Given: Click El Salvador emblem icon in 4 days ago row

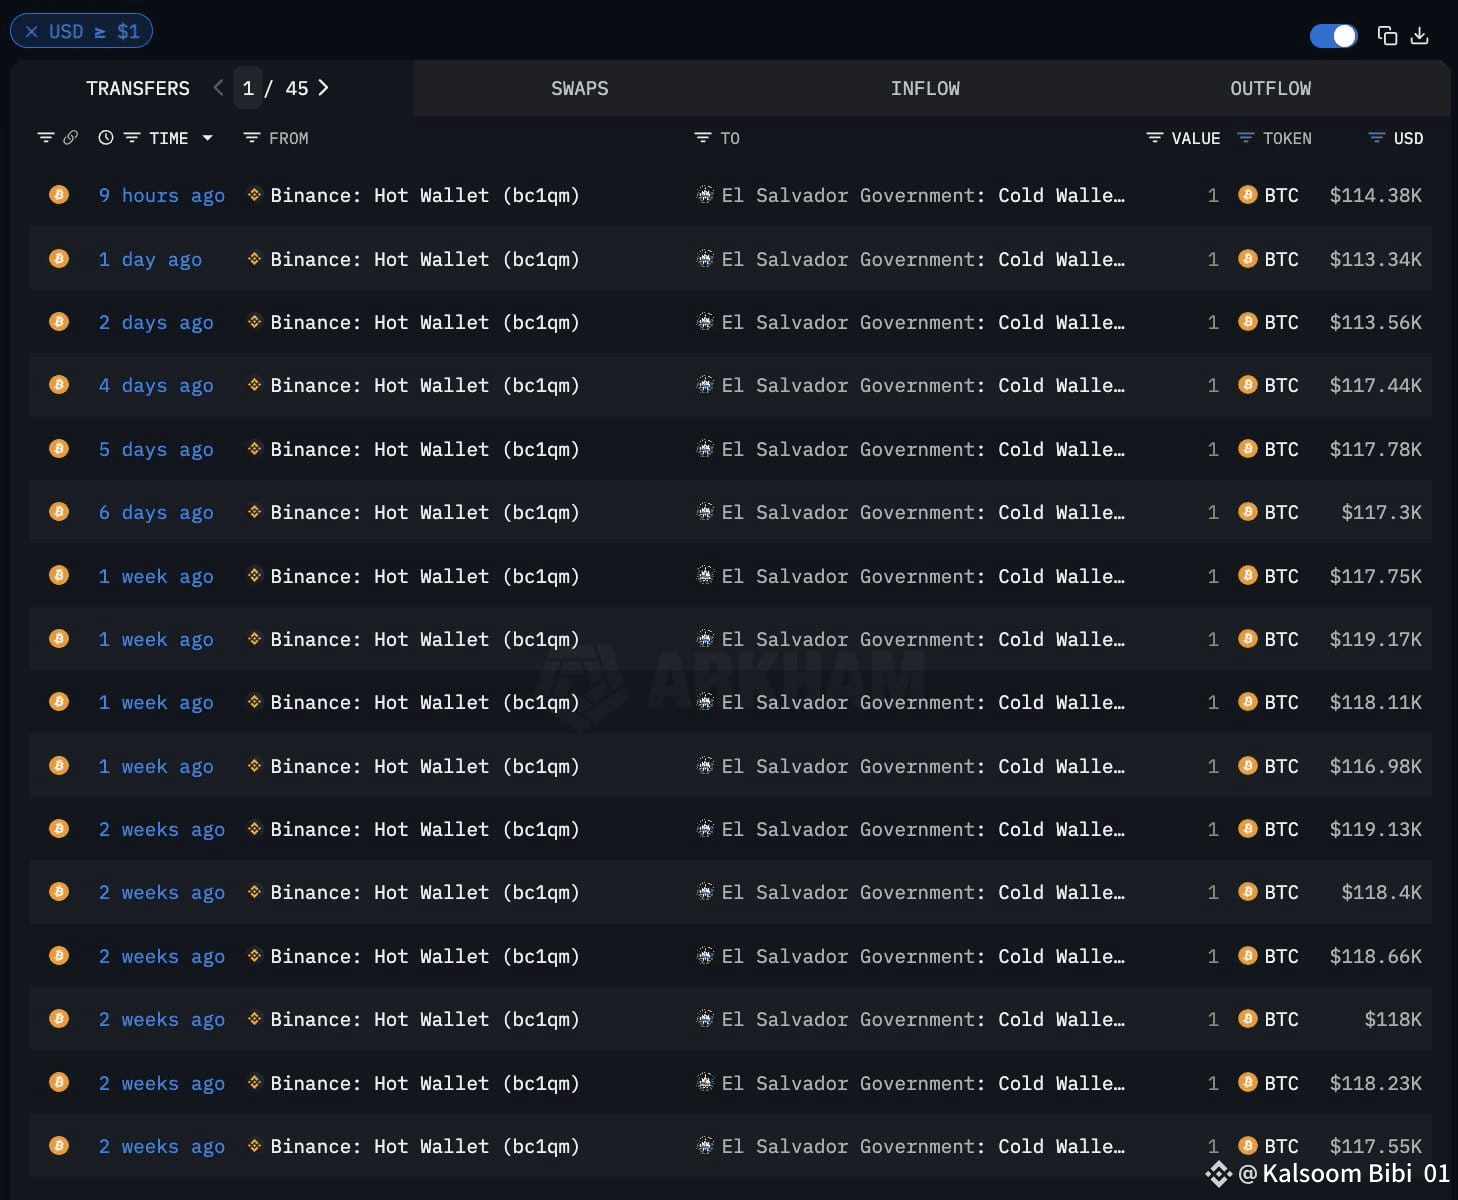Looking at the screenshot, I should tap(705, 385).
